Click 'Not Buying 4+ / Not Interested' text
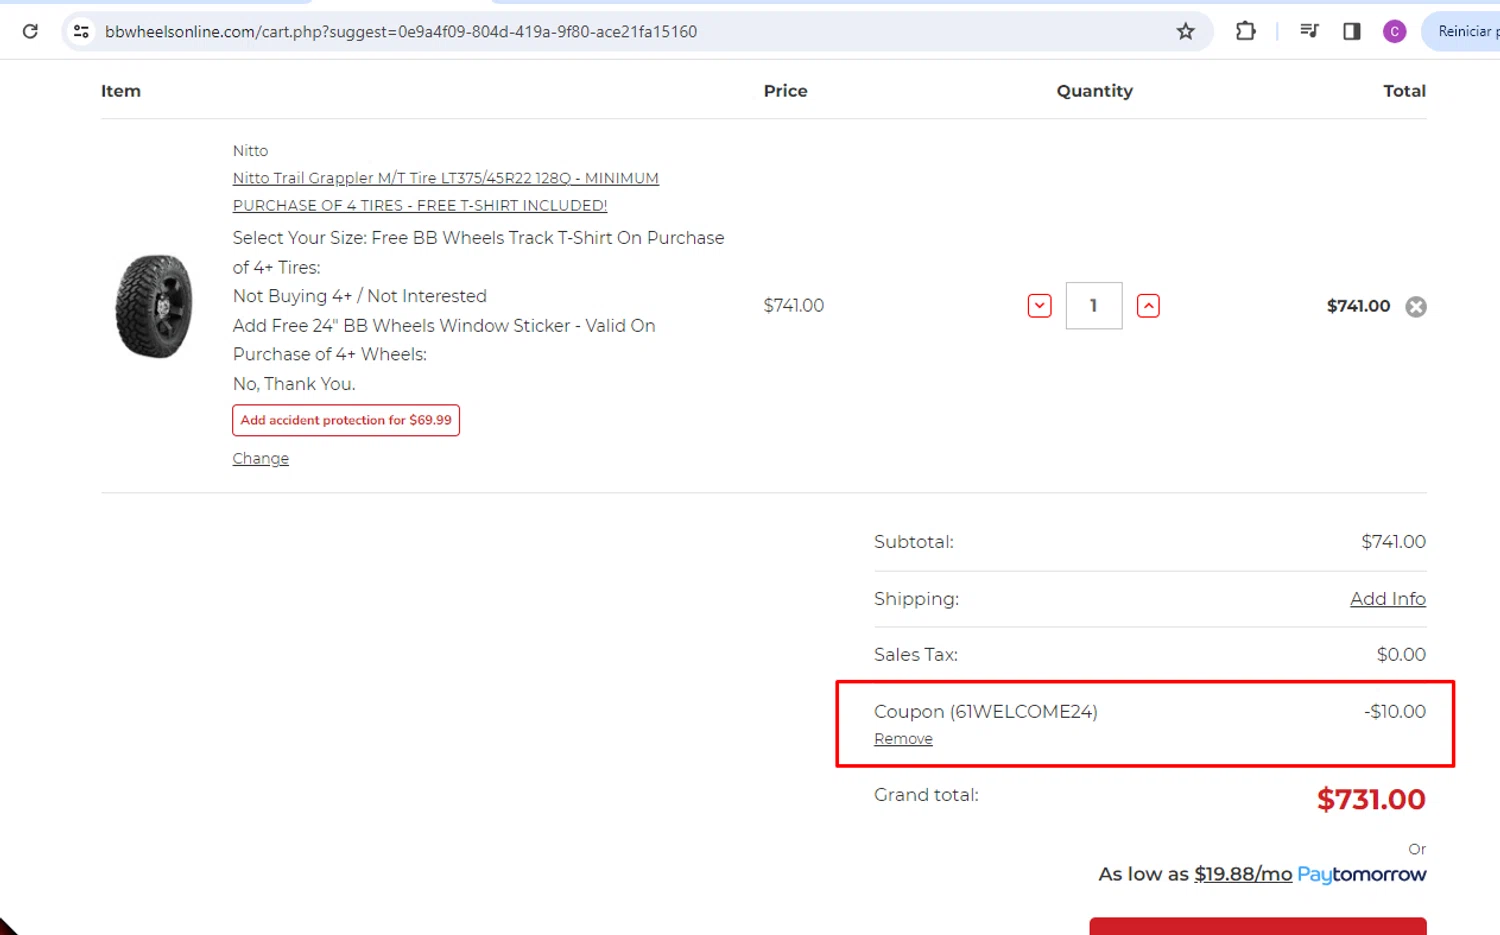This screenshot has height=935, width=1500. click(x=360, y=296)
